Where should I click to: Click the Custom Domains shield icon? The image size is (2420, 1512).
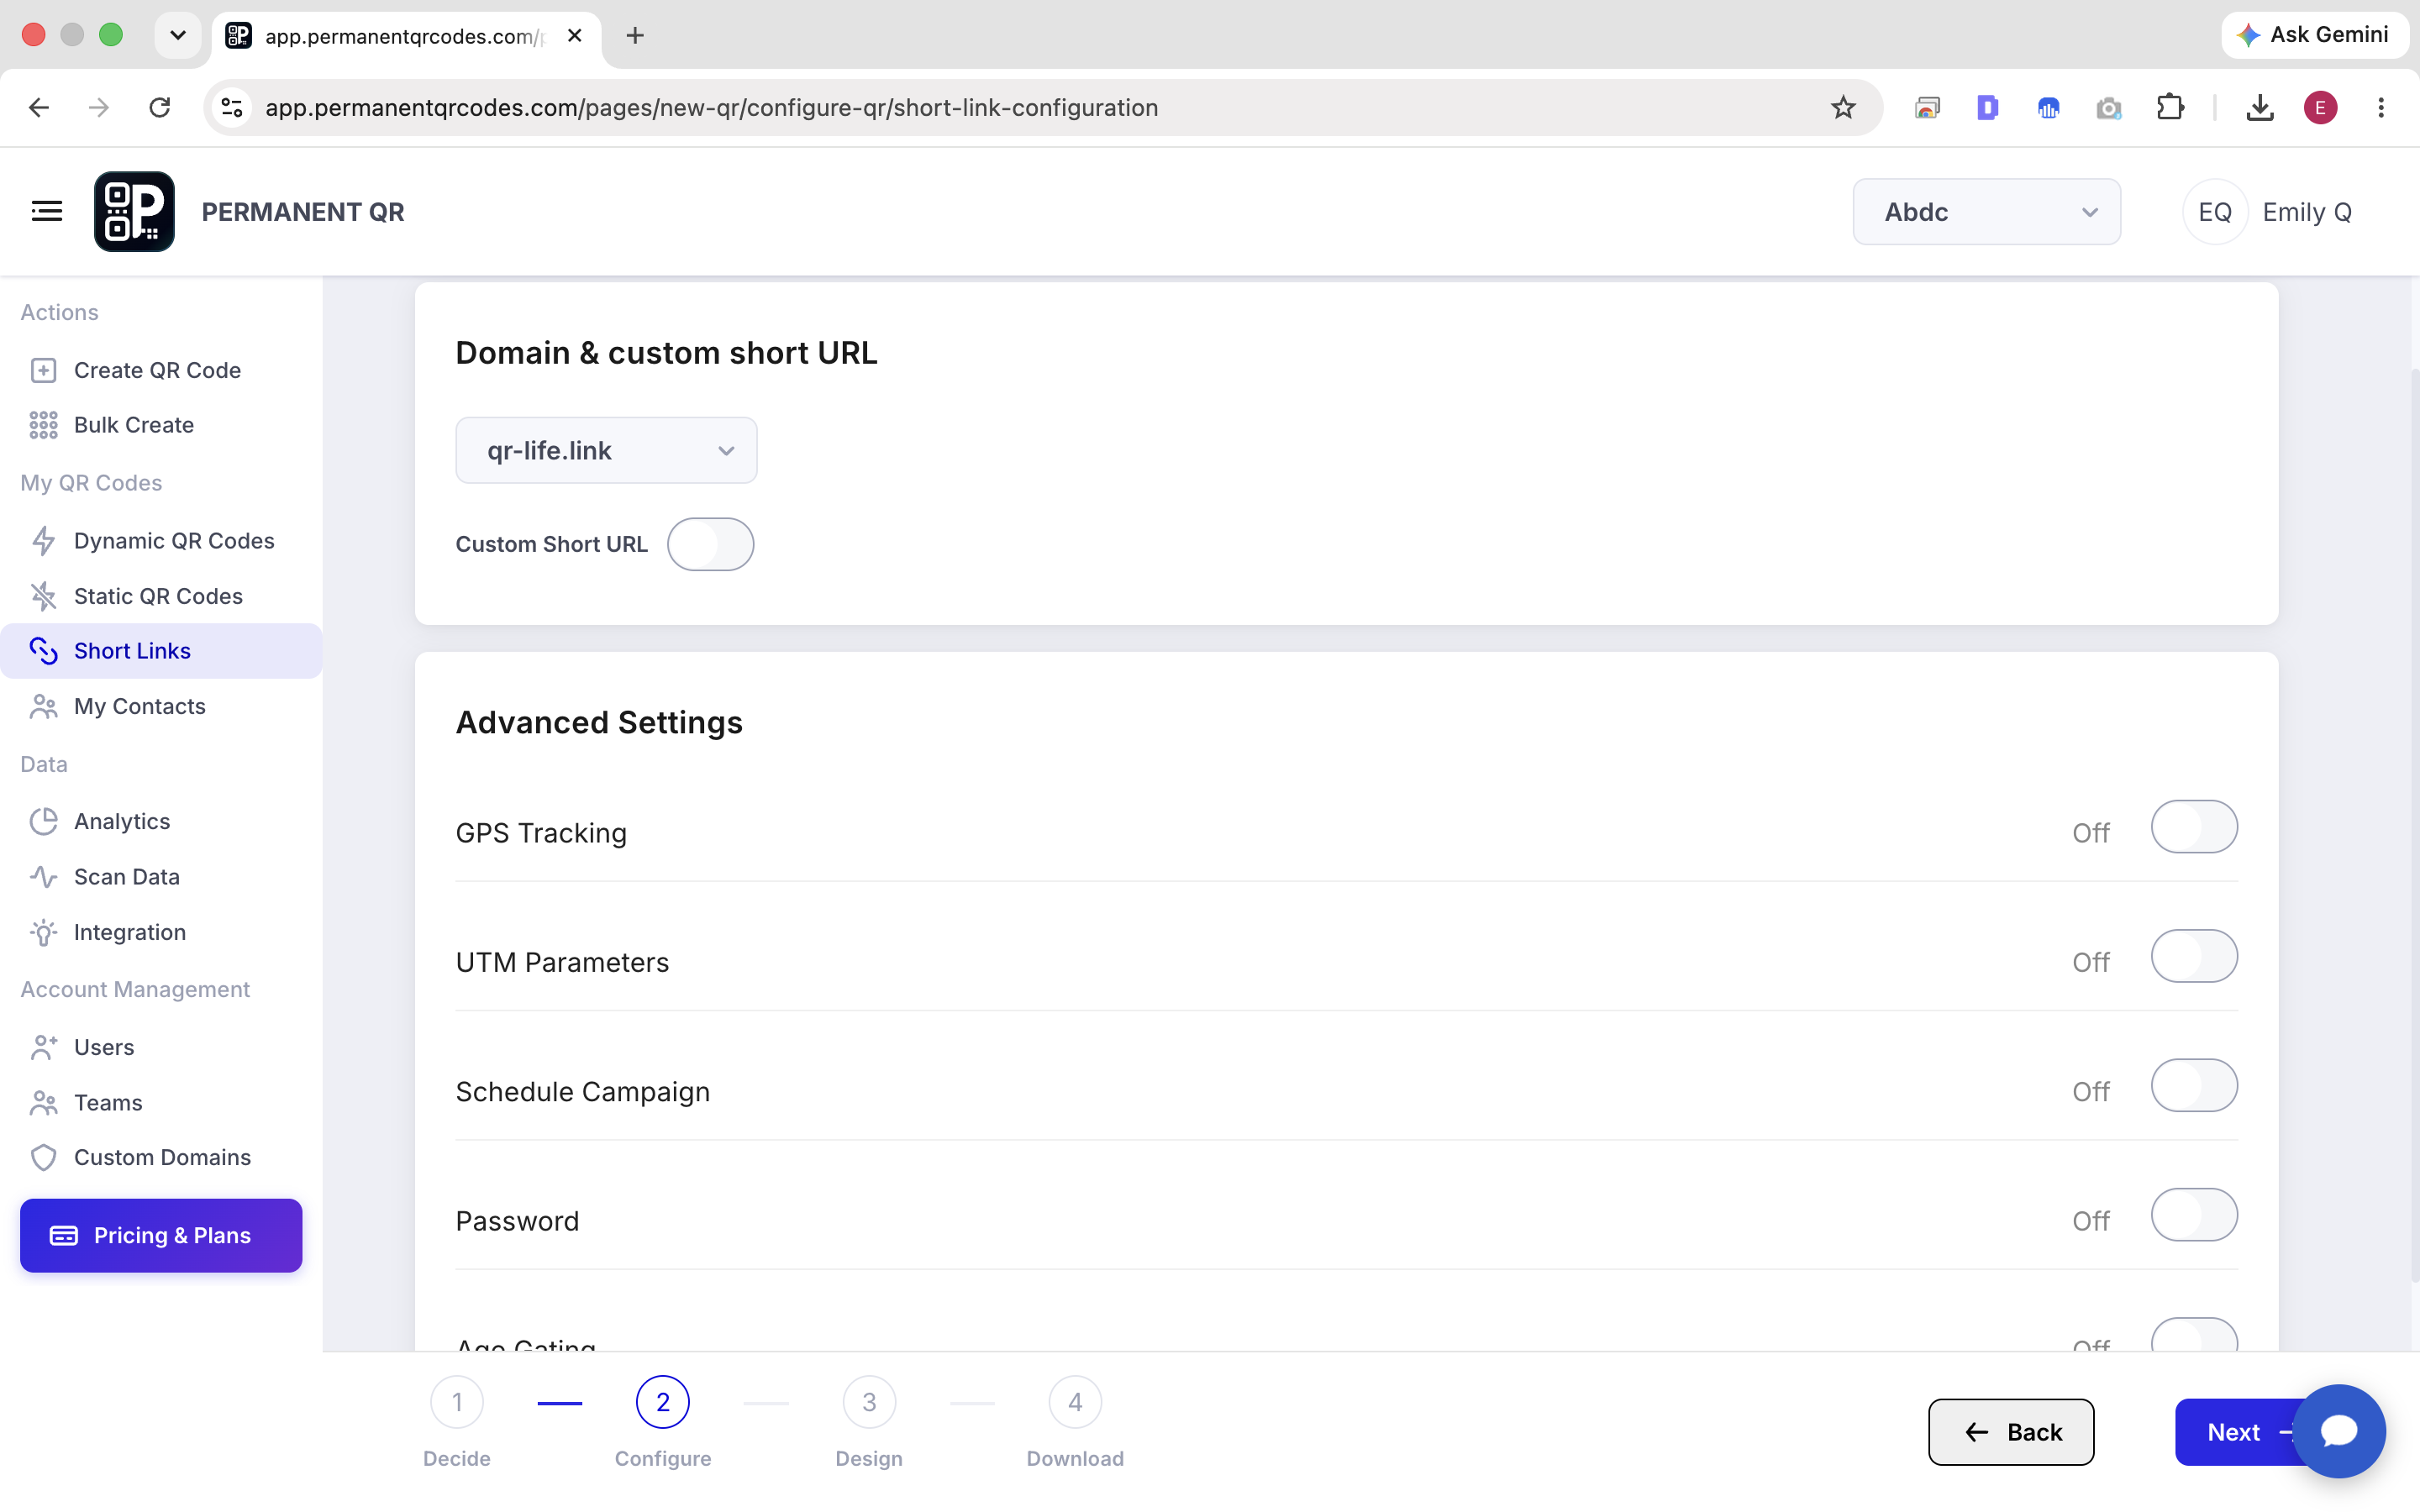(x=43, y=1157)
